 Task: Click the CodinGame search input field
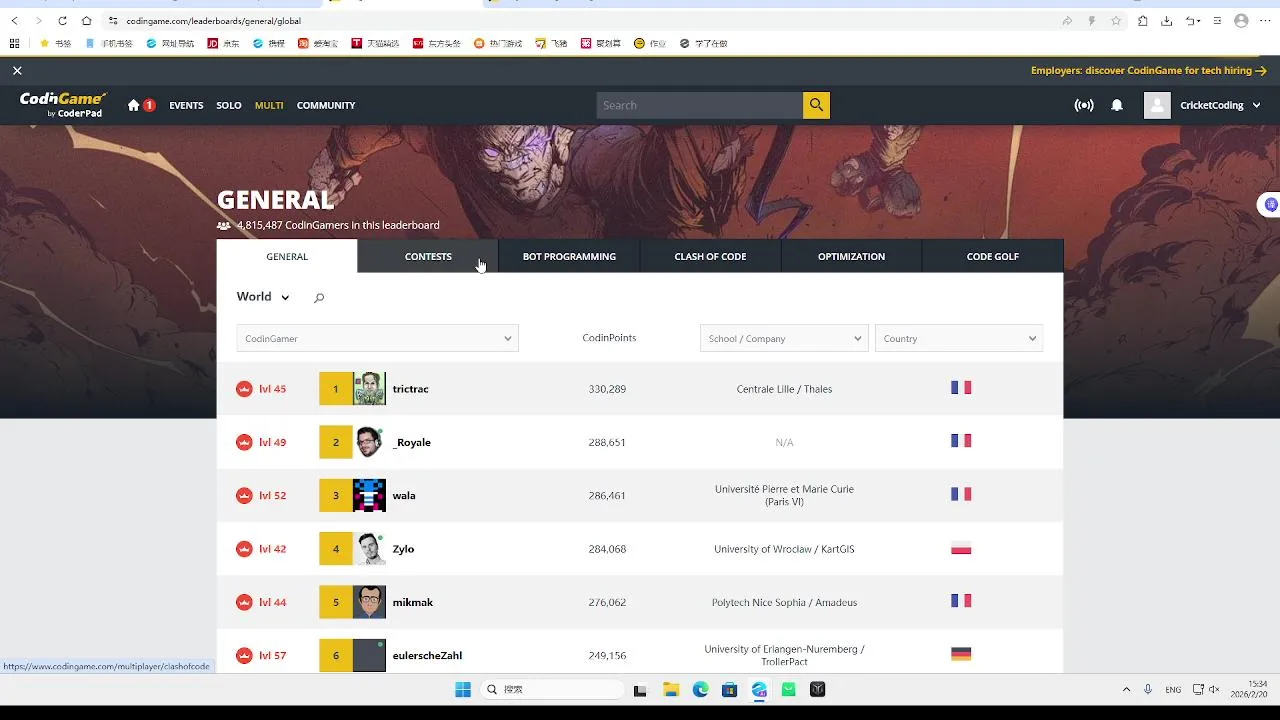pos(700,105)
